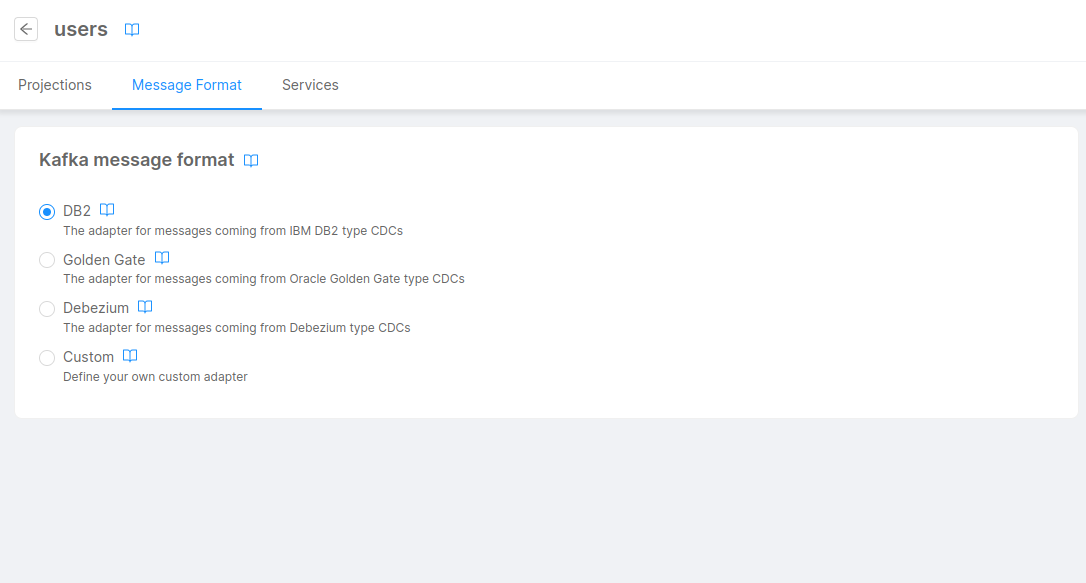
Task: Select the Debezium message format
Action: 47,308
